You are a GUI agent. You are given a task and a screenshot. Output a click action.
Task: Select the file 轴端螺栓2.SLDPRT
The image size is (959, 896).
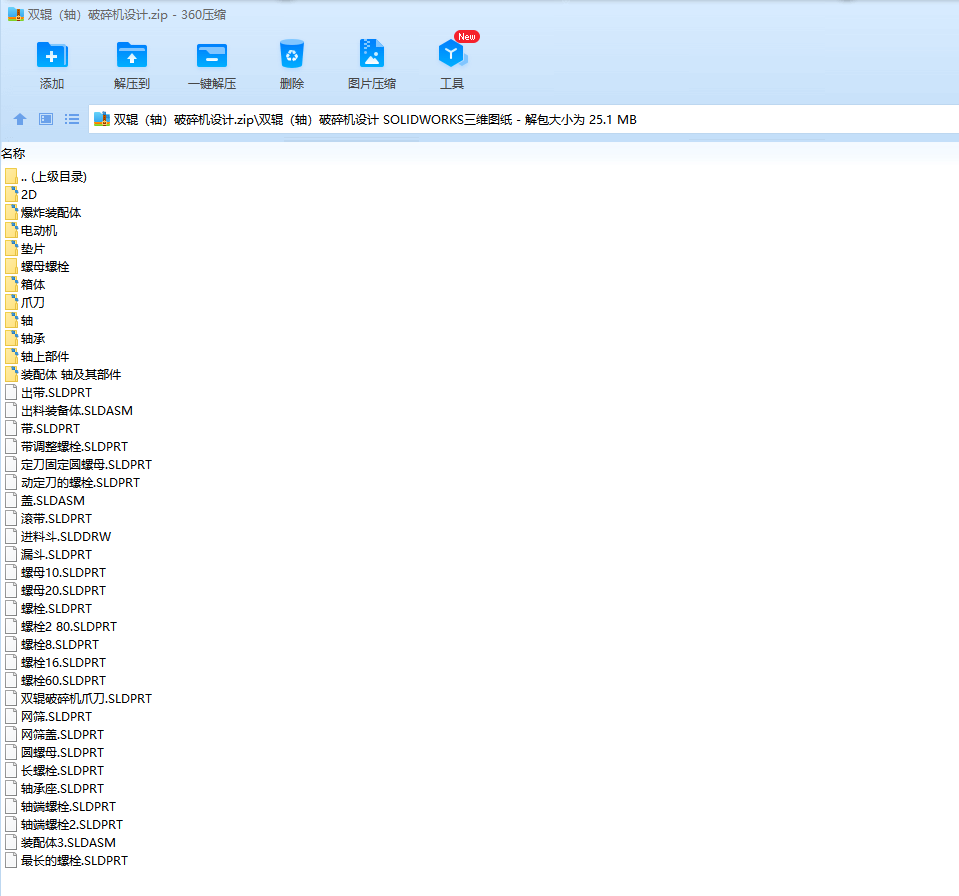pyautogui.click(x=64, y=824)
